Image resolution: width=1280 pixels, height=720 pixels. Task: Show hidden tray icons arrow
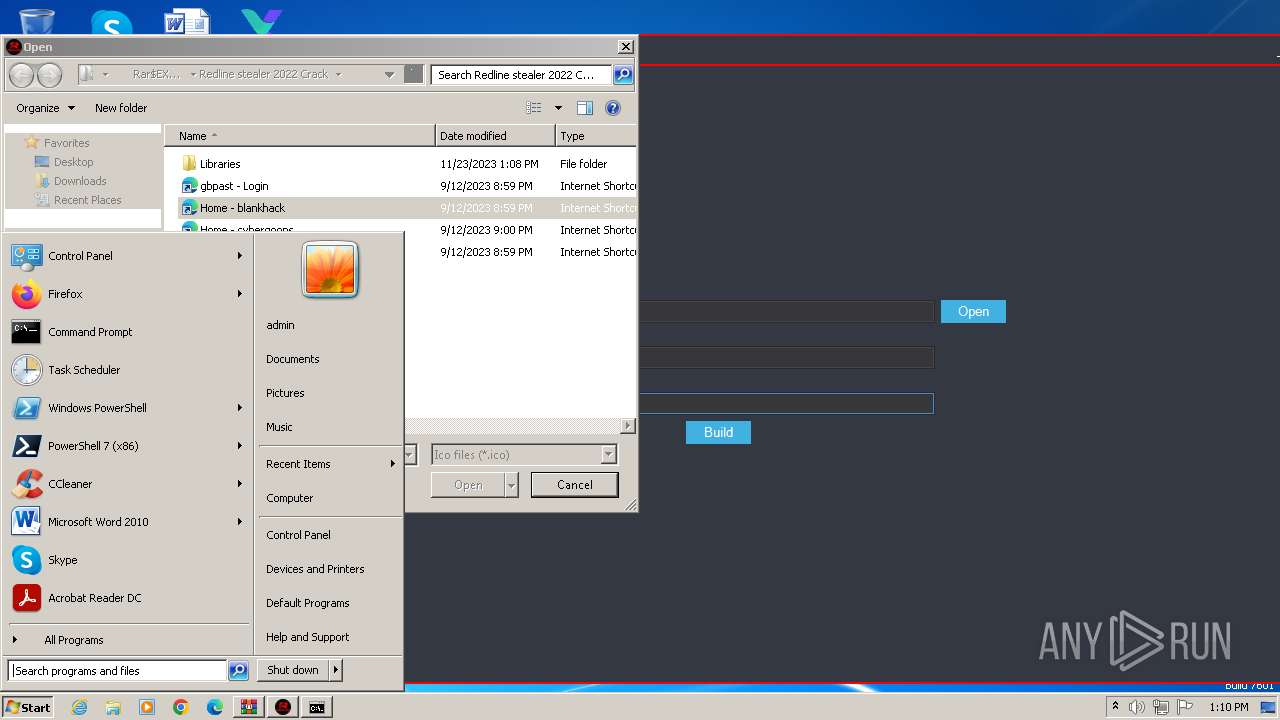click(x=1115, y=707)
